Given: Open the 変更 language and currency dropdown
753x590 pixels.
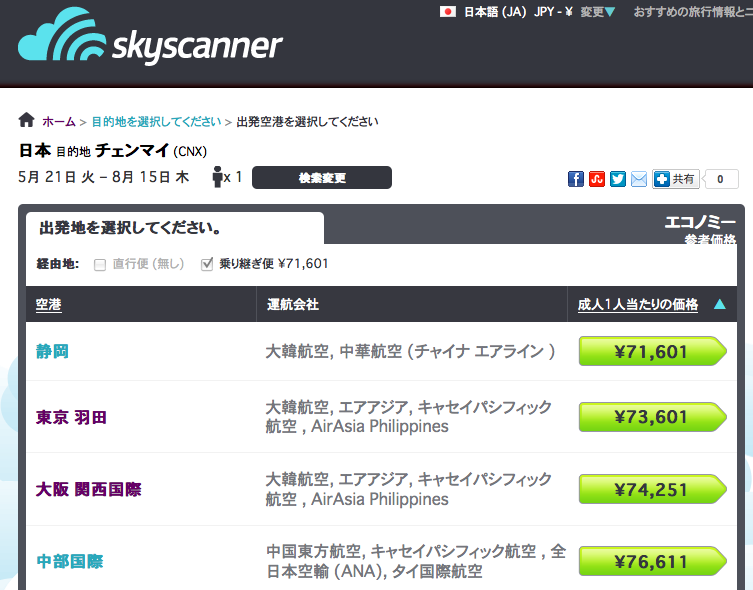Looking at the screenshot, I should point(597,12).
